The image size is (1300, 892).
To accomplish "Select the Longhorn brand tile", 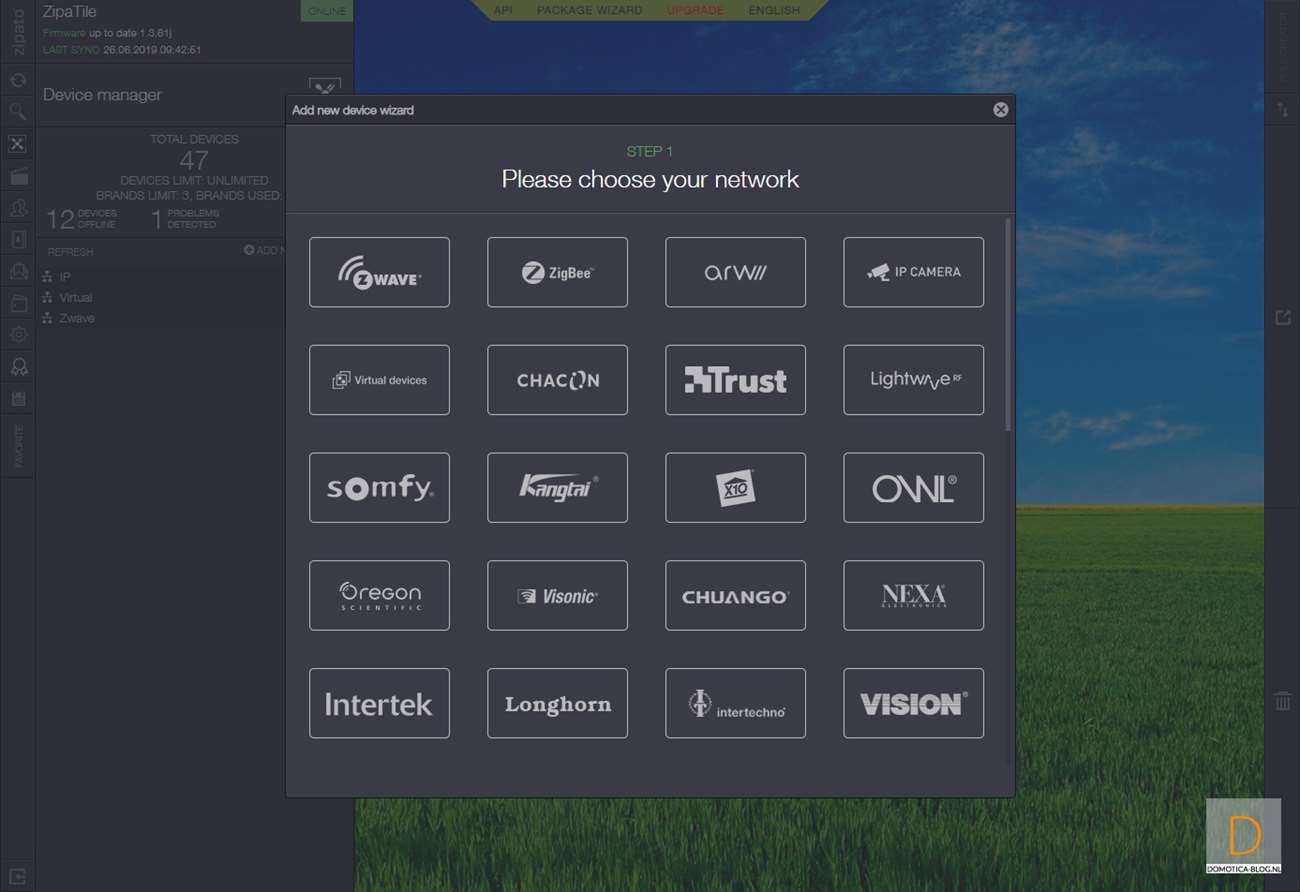I will point(557,704).
